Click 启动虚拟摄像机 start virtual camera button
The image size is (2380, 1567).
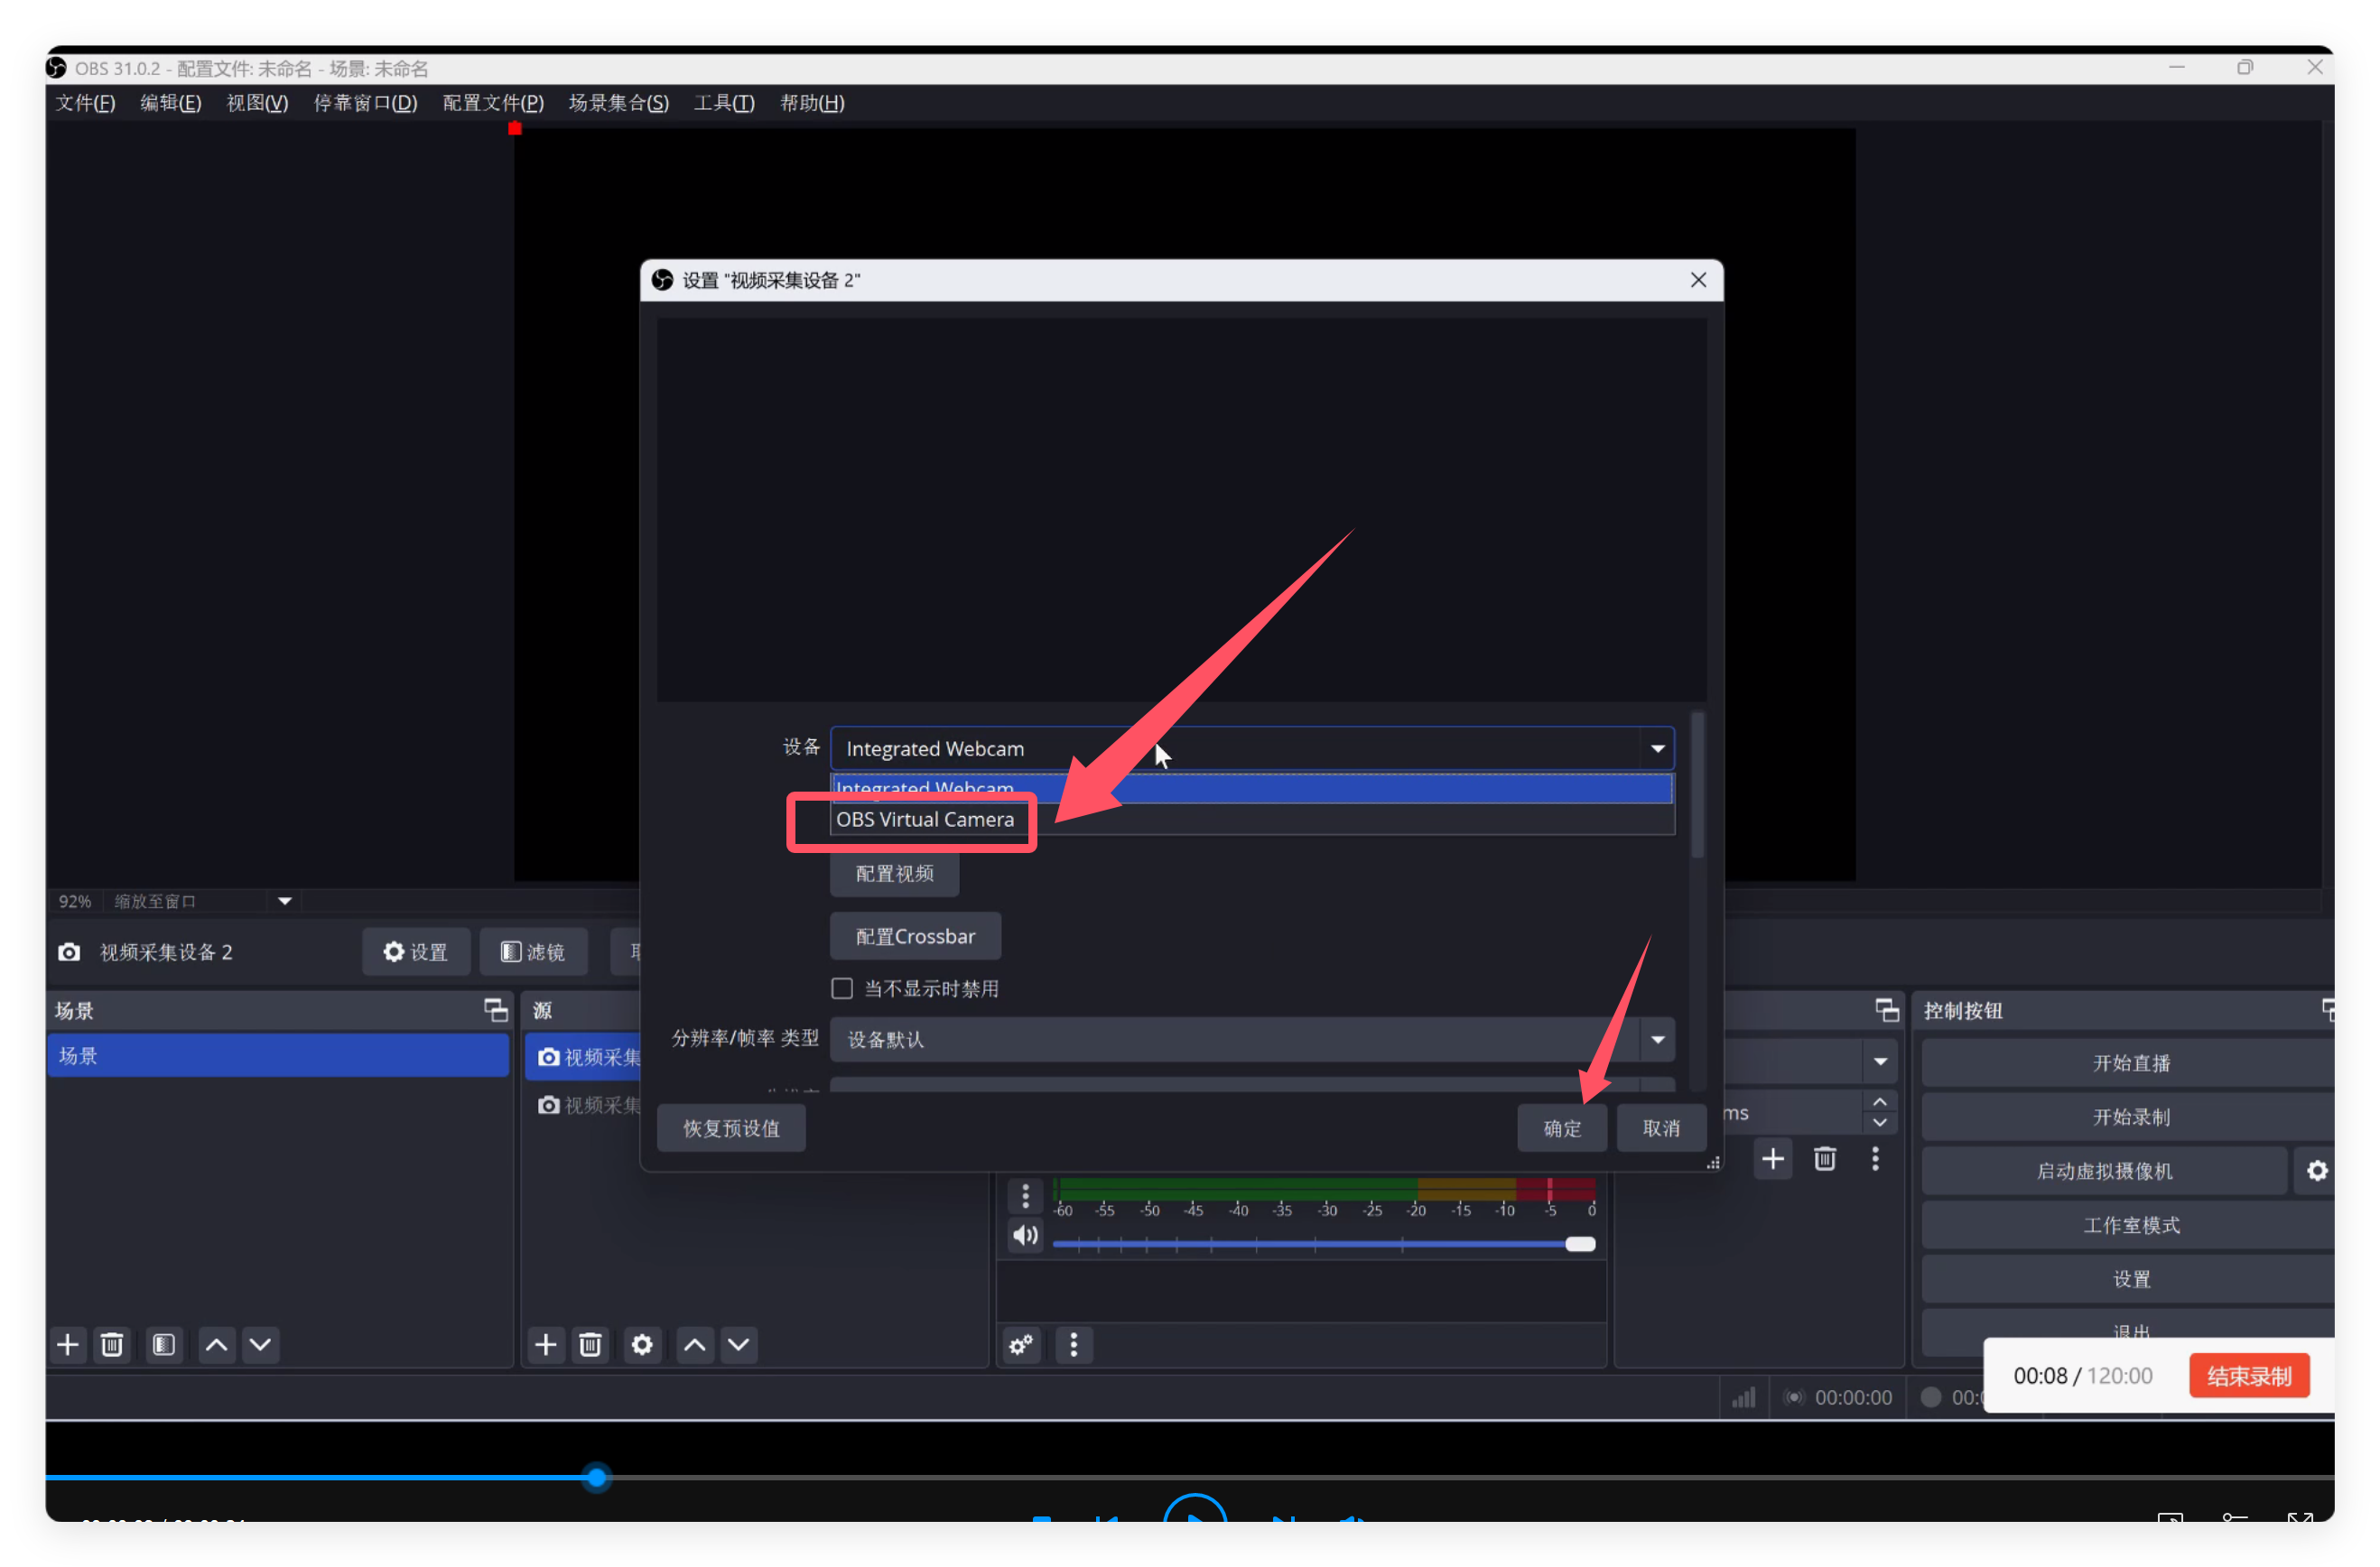pyautogui.click(x=2105, y=1171)
